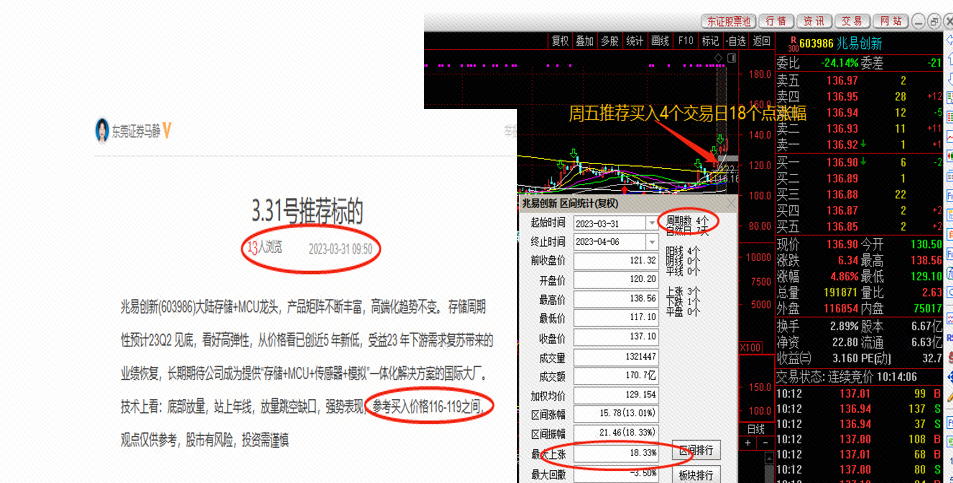Click the 总量 191871 value
Image resolution: width=953 pixels, height=483 pixels.
tap(841, 292)
